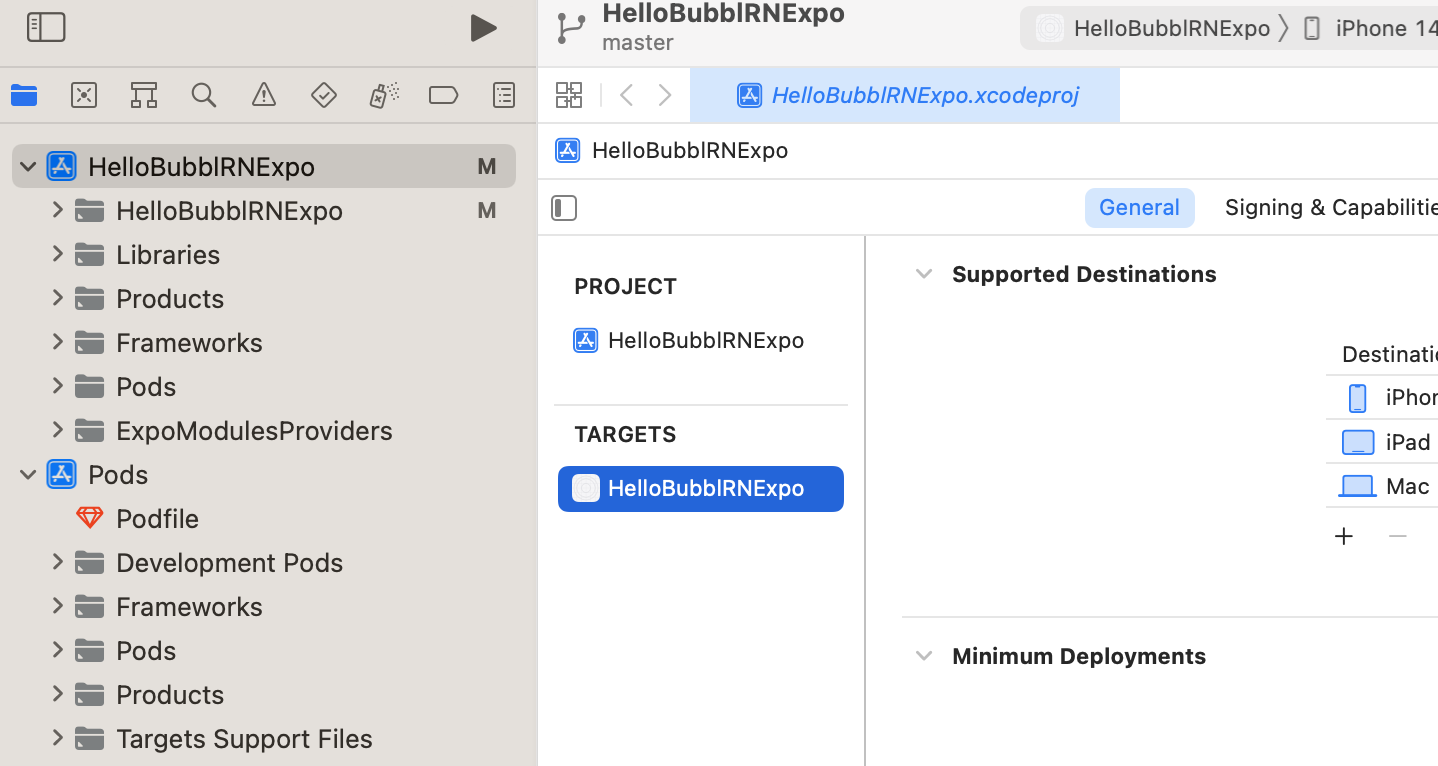
Task: Expand the Targets Support Files folder
Action: point(57,738)
